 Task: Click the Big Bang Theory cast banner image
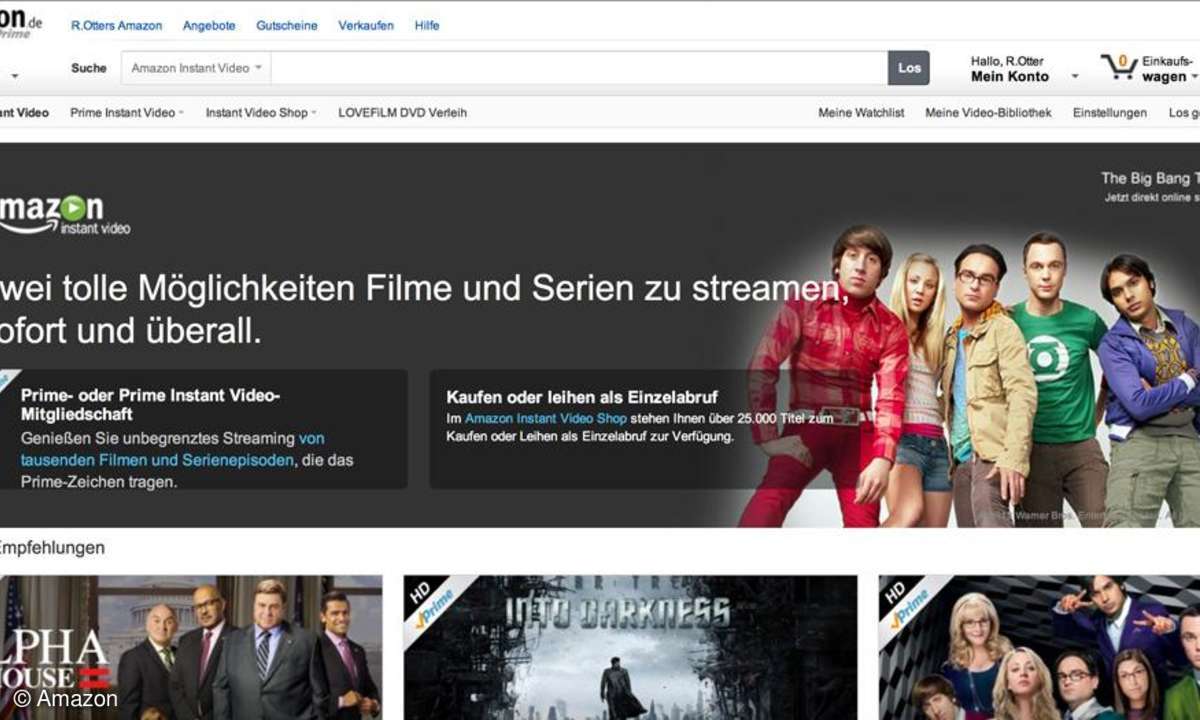point(970,375)
